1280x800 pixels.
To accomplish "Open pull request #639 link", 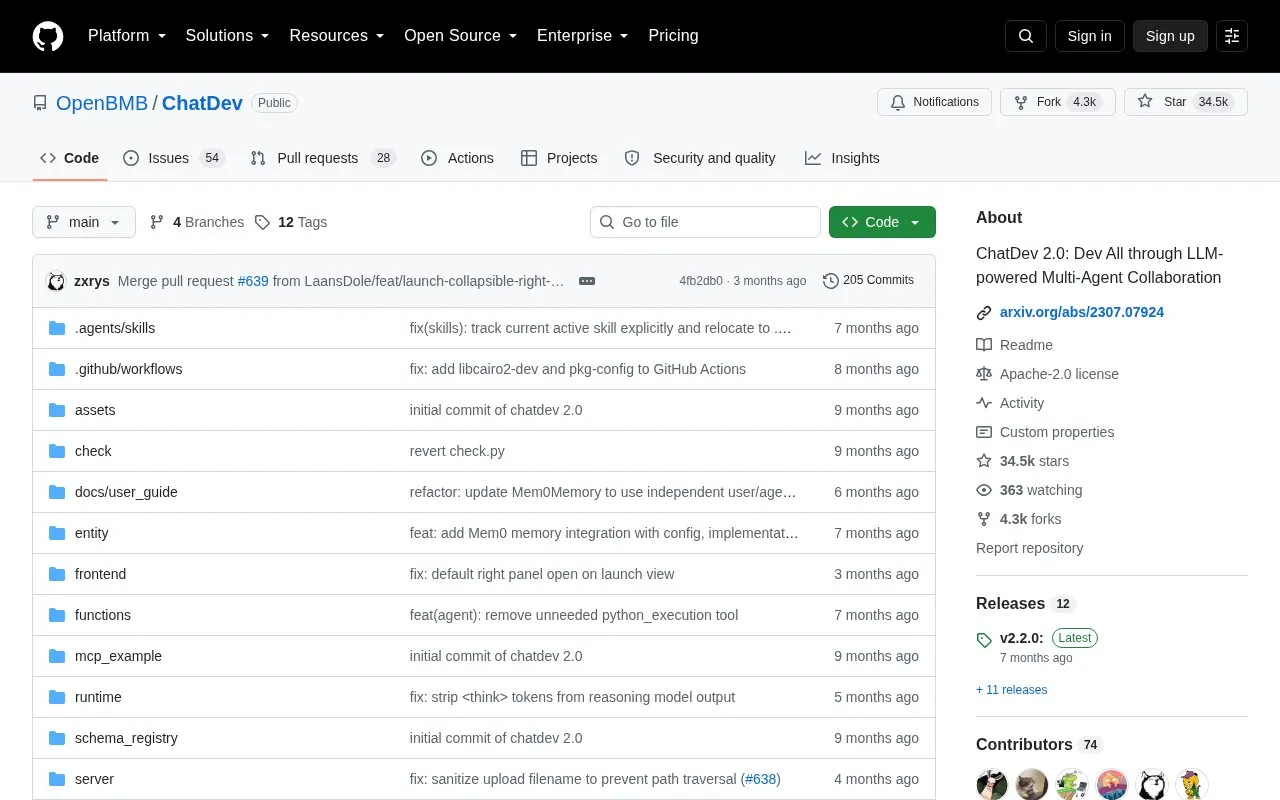I will (253, 281).
